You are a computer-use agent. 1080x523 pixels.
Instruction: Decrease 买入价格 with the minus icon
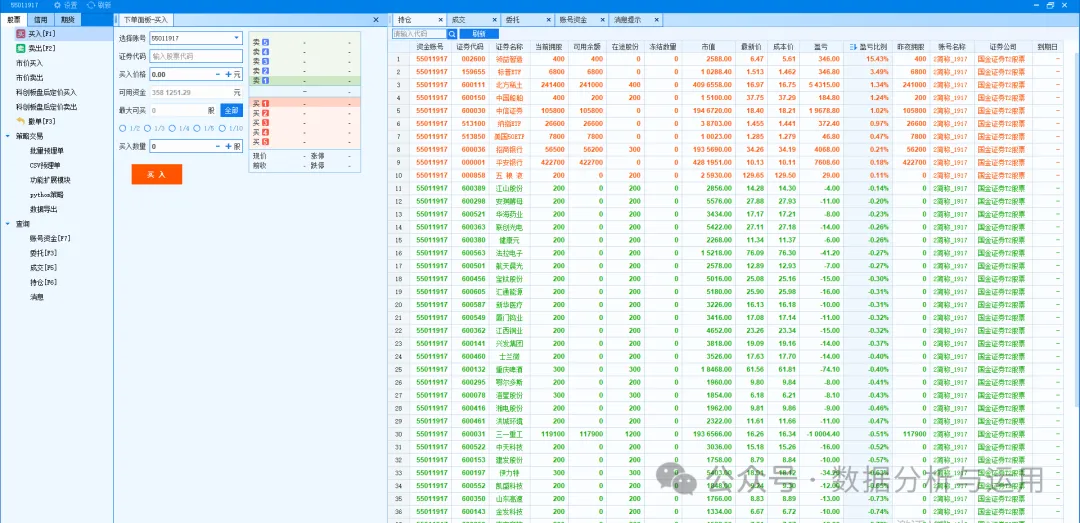[218, 74]
